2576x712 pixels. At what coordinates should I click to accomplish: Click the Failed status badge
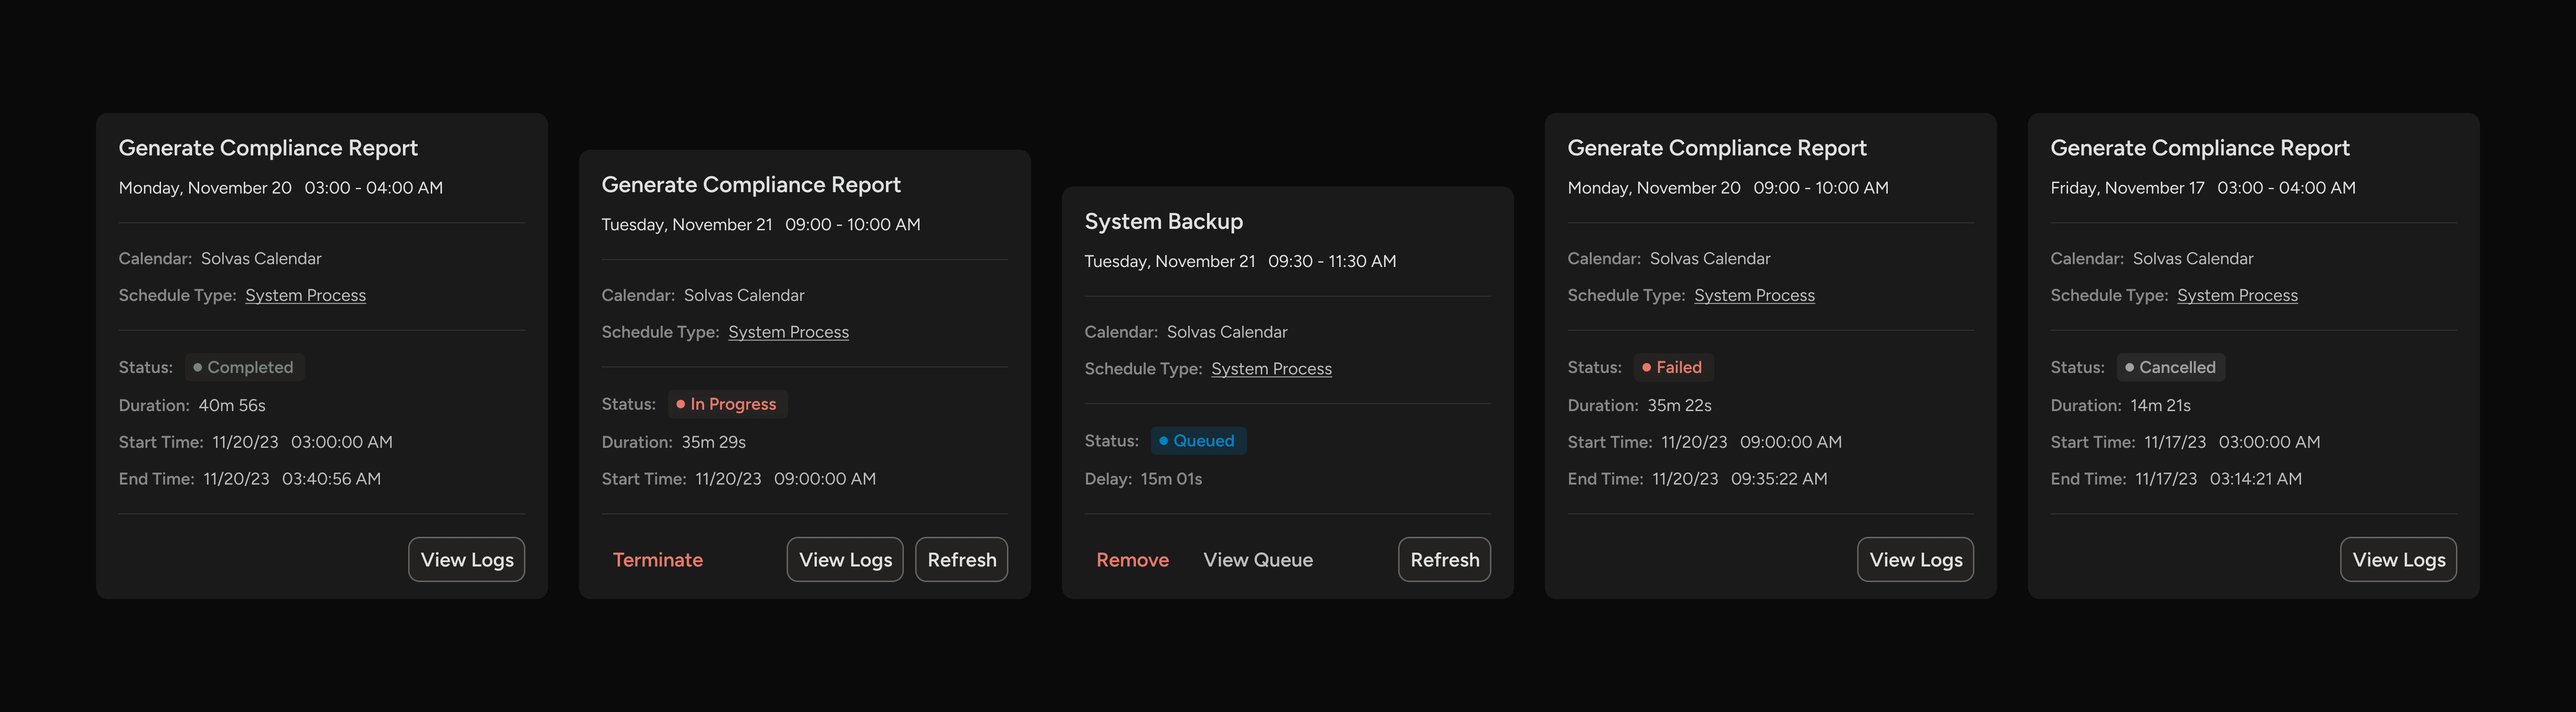click(1674, 367)
